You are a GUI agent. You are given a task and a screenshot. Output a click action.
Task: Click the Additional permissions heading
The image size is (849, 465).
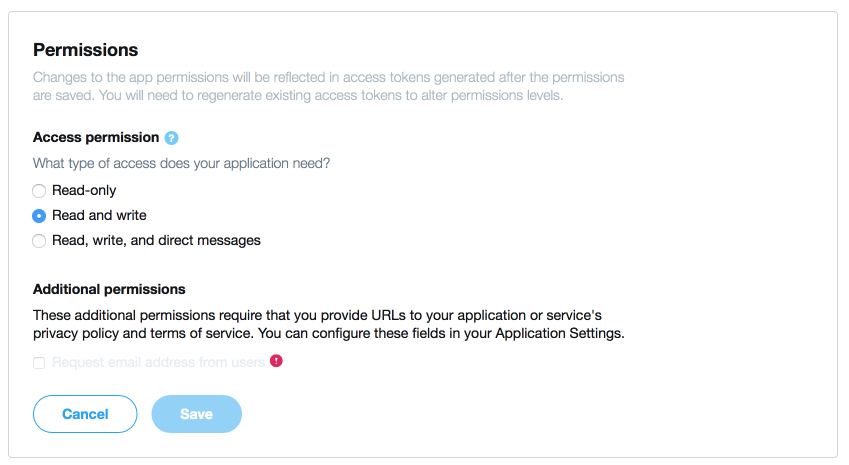[x=109, y=289]
